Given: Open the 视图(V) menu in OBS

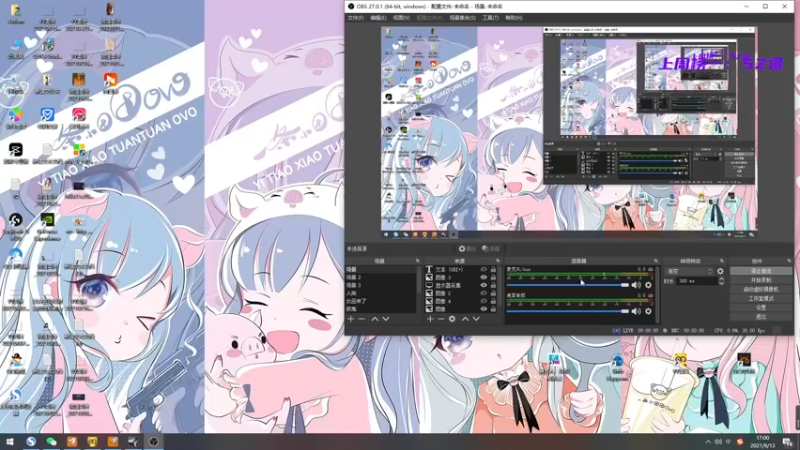Looking at the screenshot, I should click(x=402, y=18).
